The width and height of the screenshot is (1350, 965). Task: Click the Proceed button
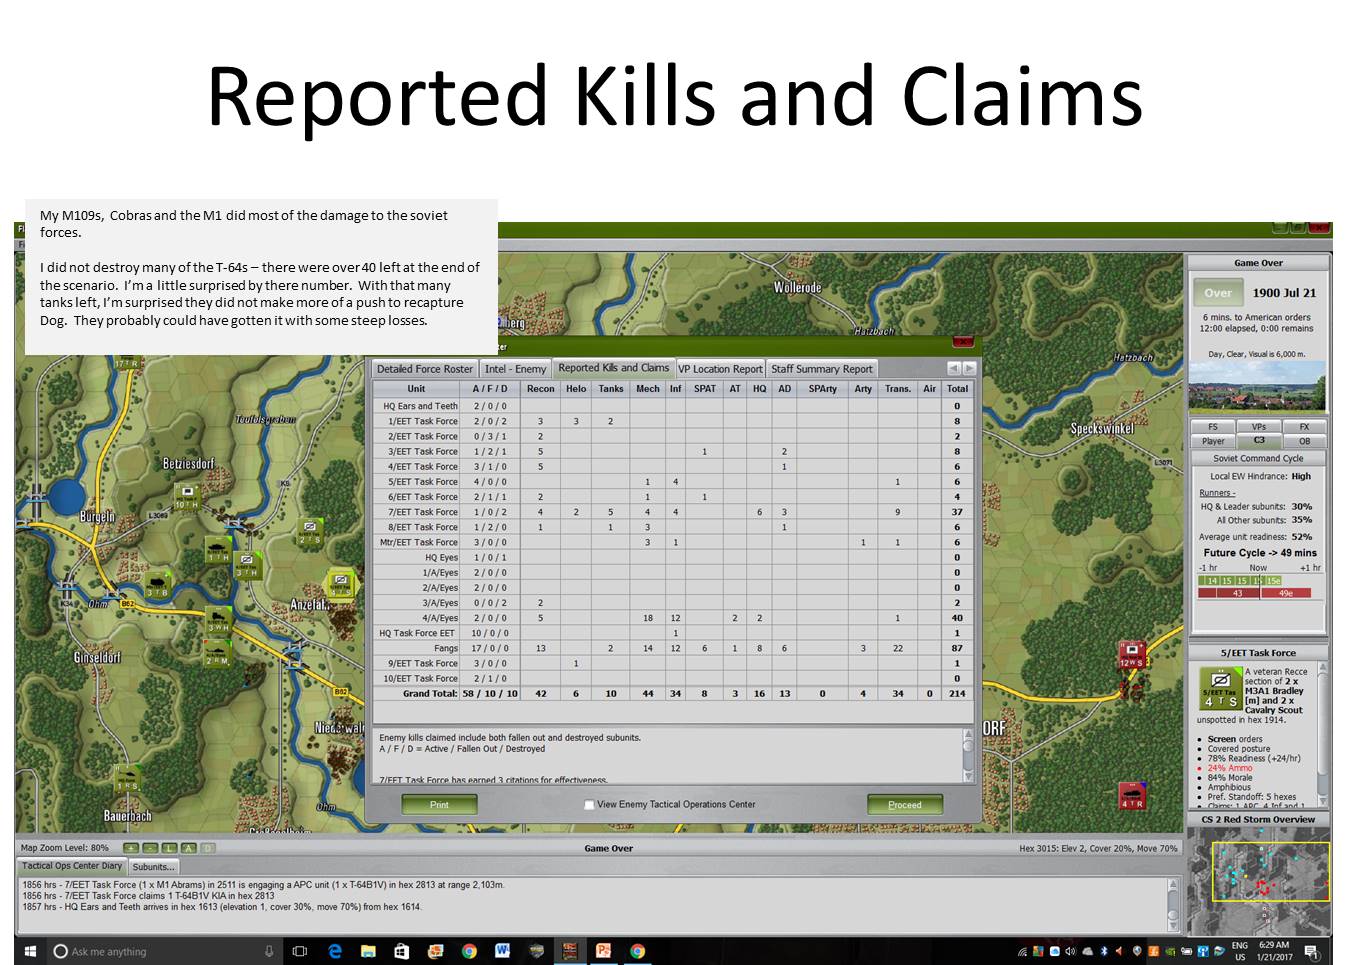pos(904,804)
